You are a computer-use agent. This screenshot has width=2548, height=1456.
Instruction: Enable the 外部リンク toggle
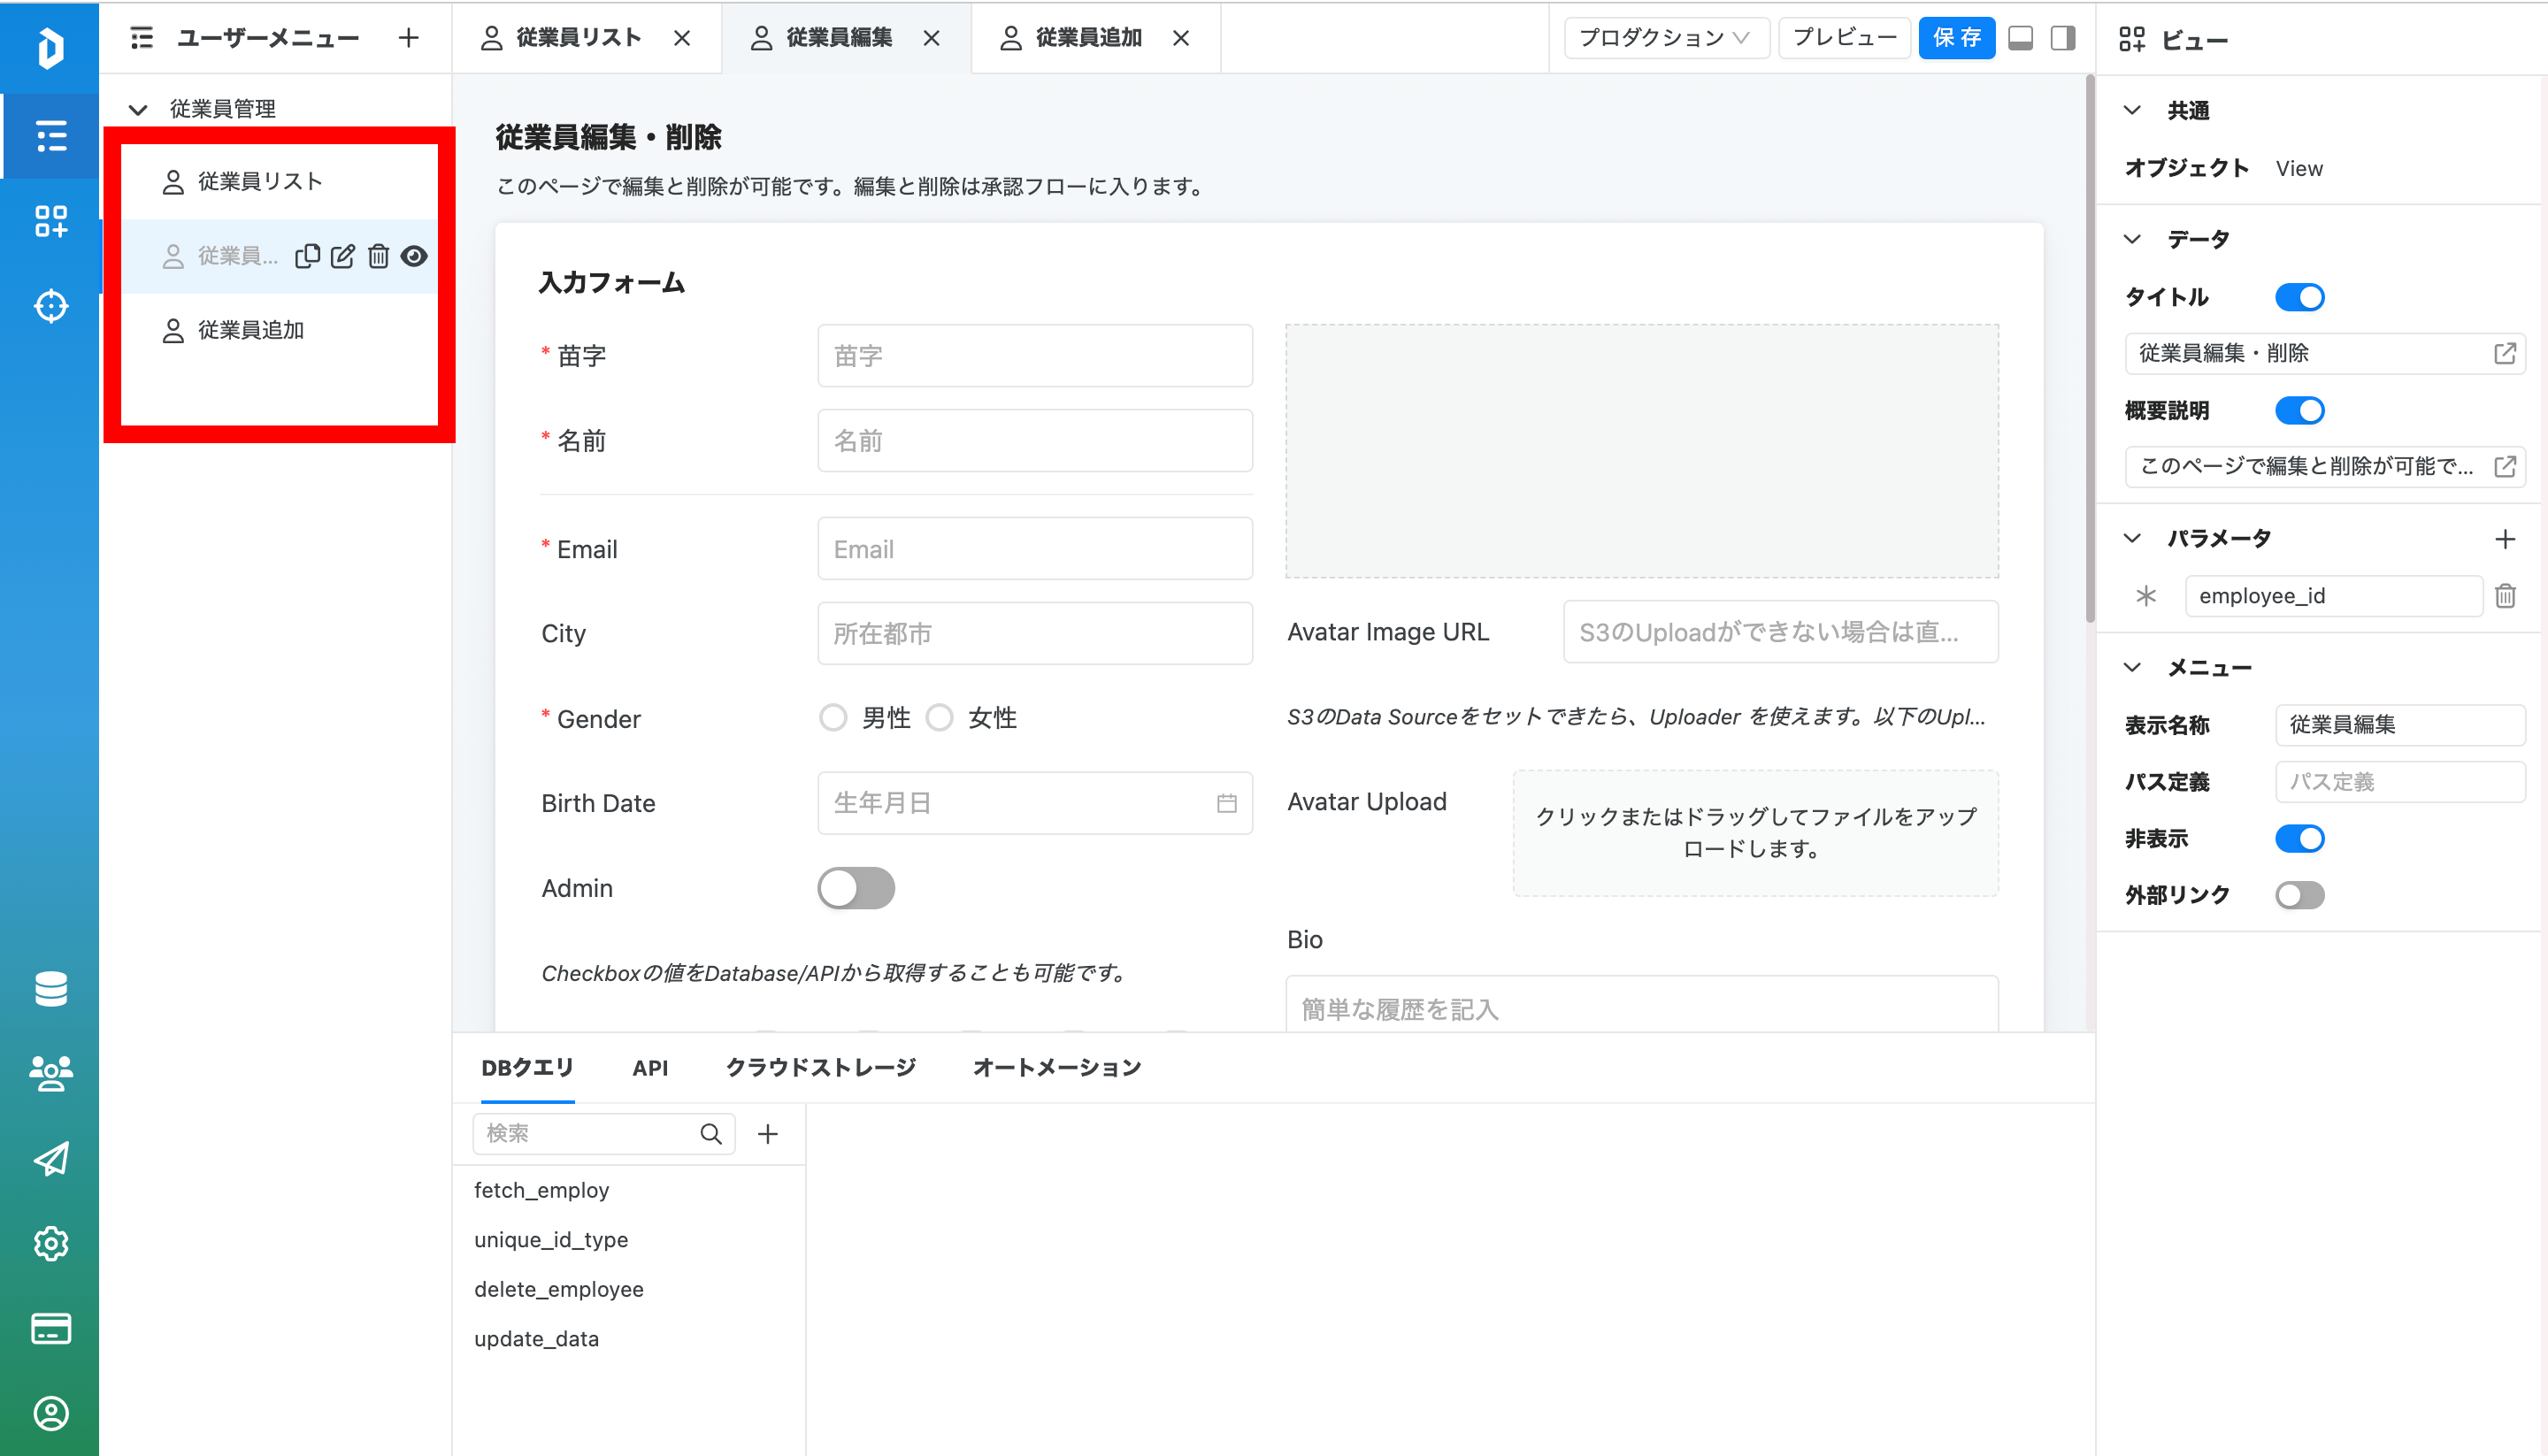(2299, 895)
